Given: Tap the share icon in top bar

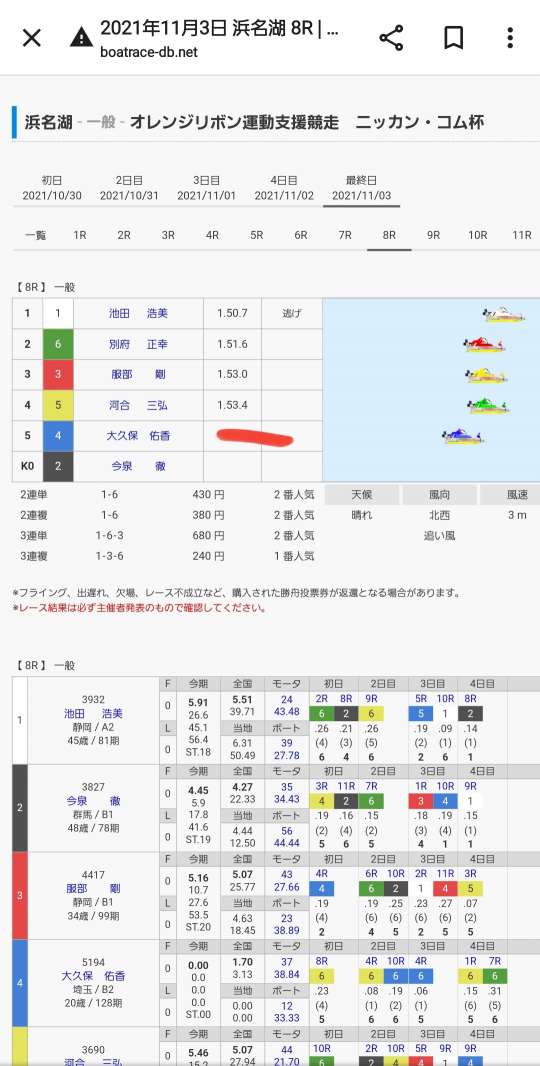Looking at the screenshot, I should point(391,38).
